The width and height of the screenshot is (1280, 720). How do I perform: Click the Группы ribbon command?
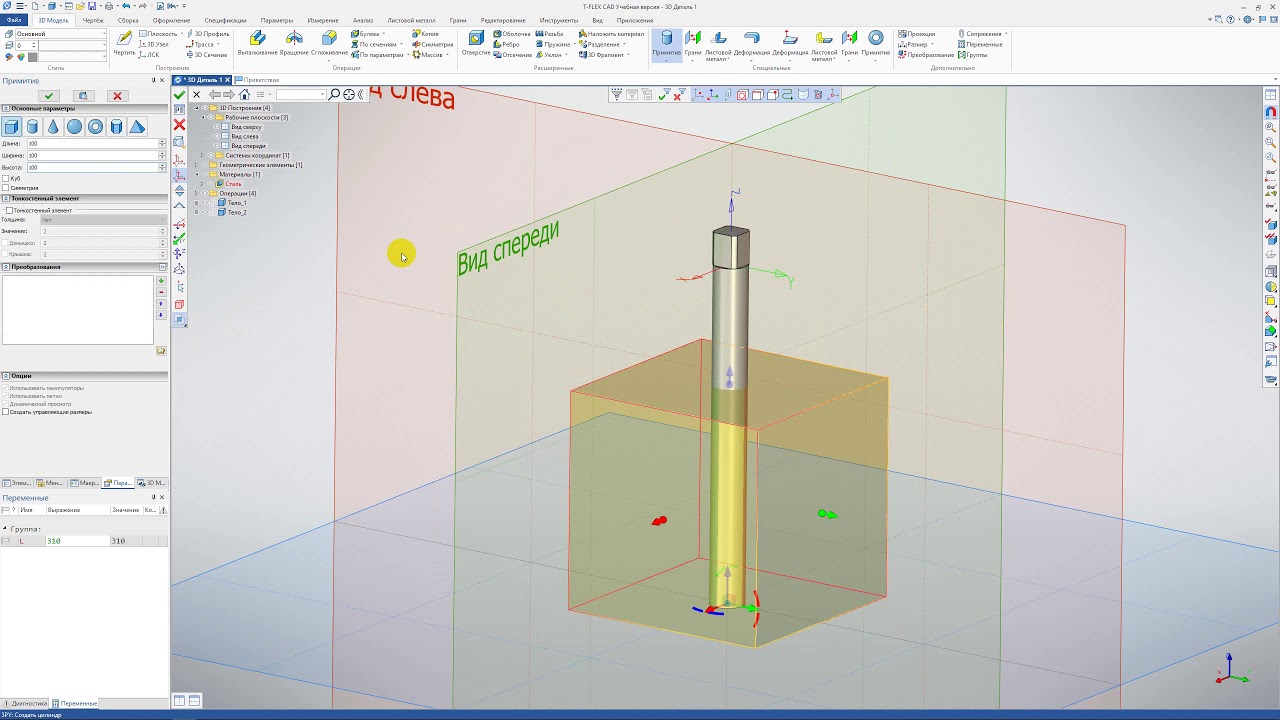(973, 55)
